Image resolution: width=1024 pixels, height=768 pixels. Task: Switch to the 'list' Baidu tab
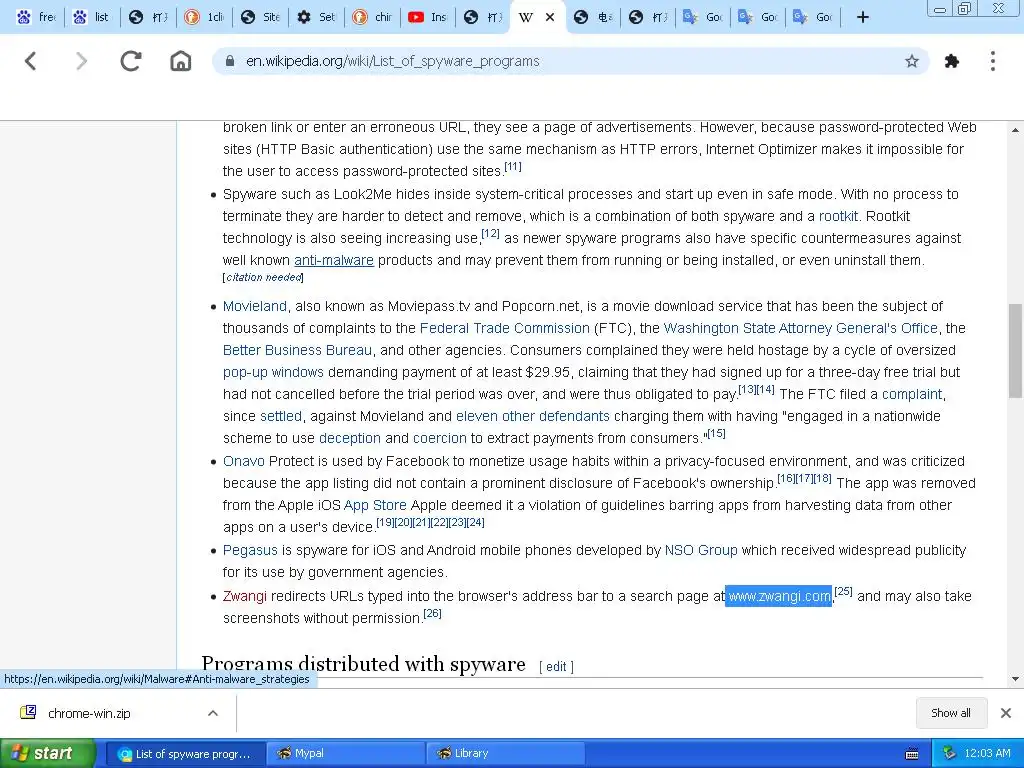[91, 17]
